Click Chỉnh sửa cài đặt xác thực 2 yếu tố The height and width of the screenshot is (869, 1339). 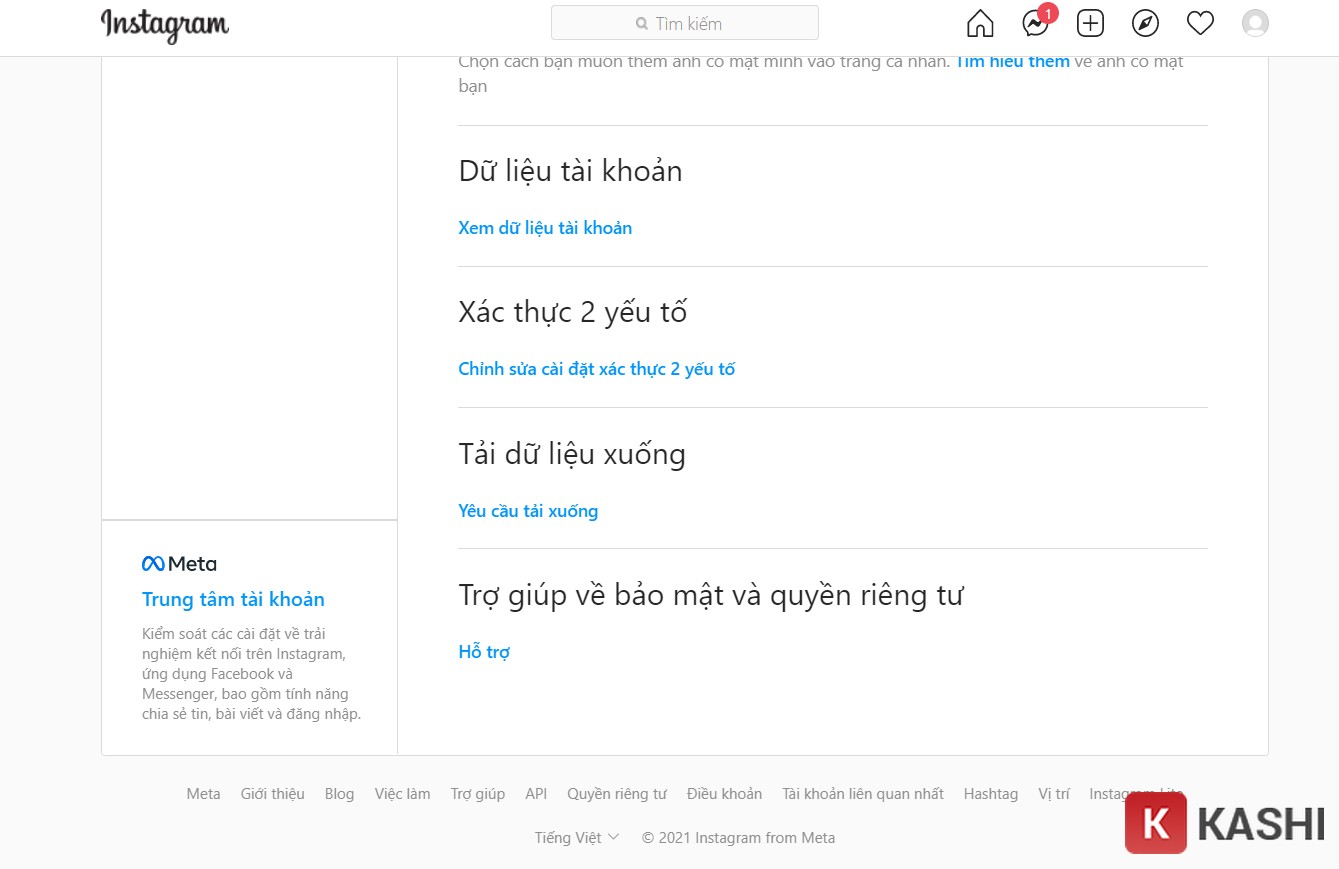point(596,369)
